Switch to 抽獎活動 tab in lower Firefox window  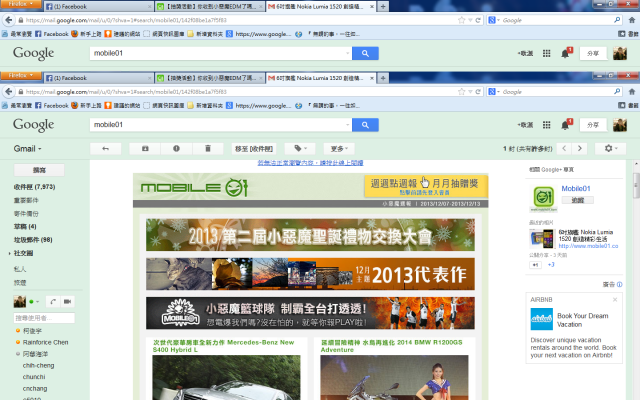[x=210, y=78]
